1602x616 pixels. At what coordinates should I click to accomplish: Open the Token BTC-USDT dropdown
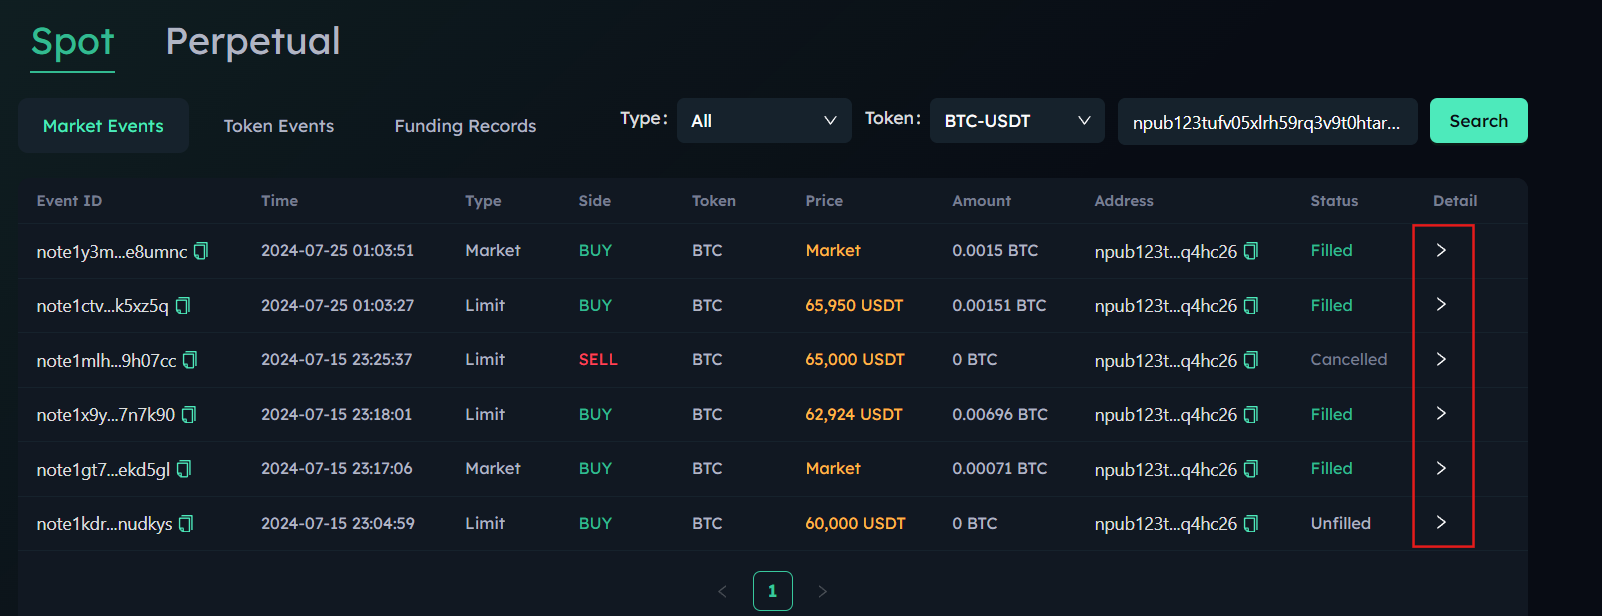1016,121
